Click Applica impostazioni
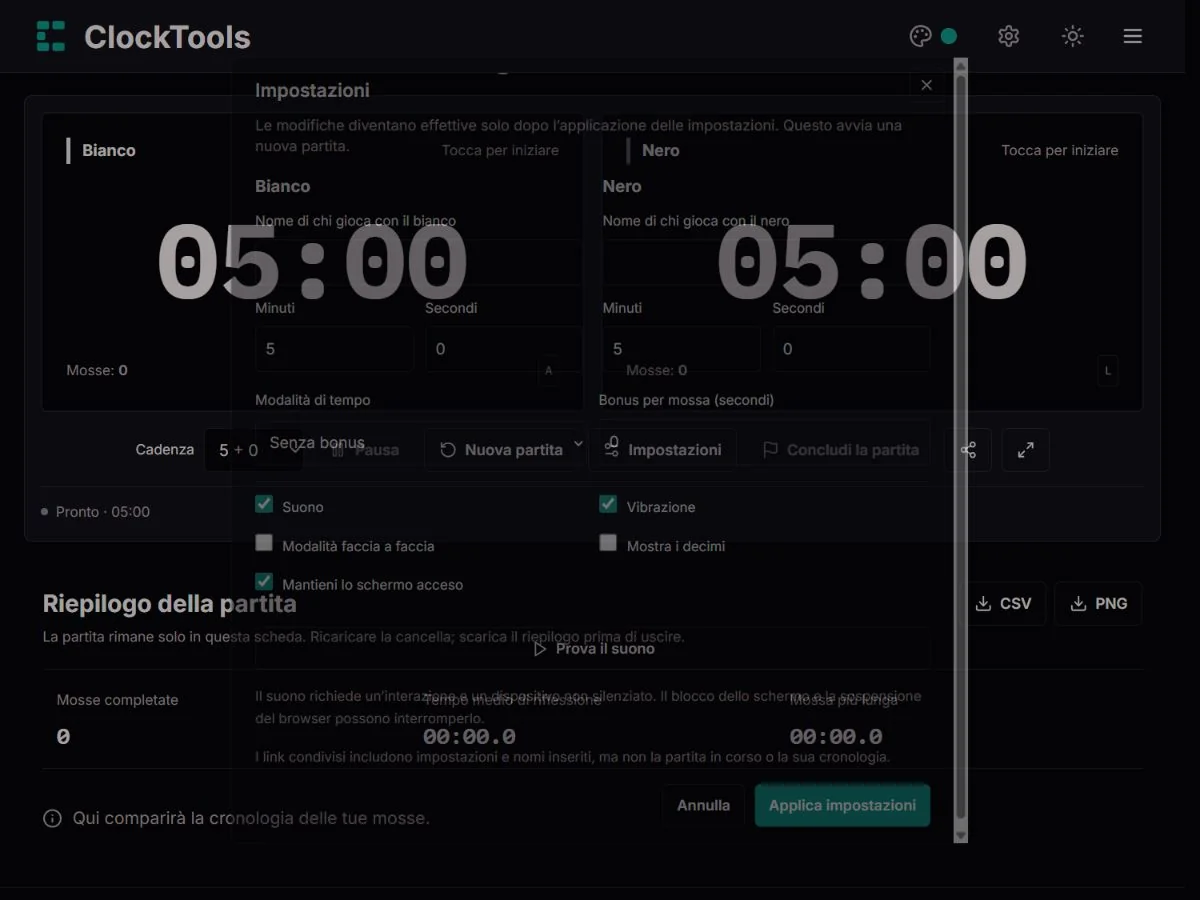Image resolution: width=1200 pixels, height=900 pixels. (x=842, y=805)
